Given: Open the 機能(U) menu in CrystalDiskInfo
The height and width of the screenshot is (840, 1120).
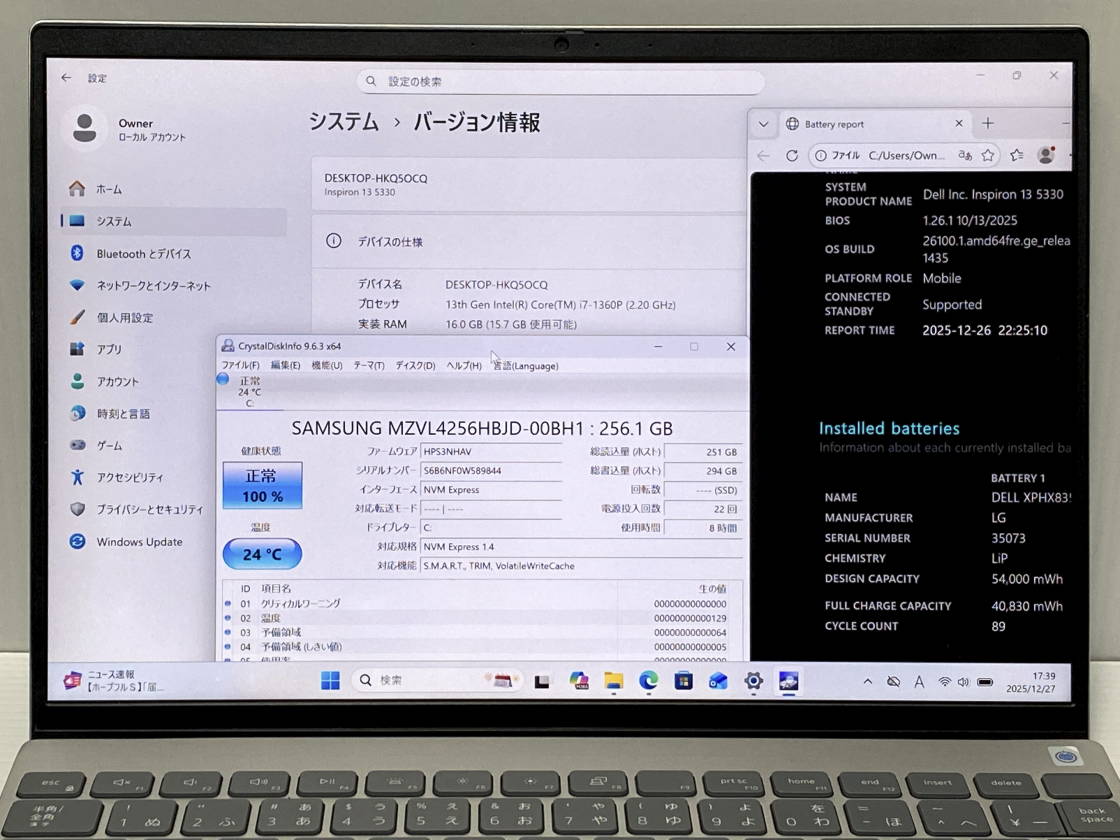Looking at the screenshot, I should 326,366.
